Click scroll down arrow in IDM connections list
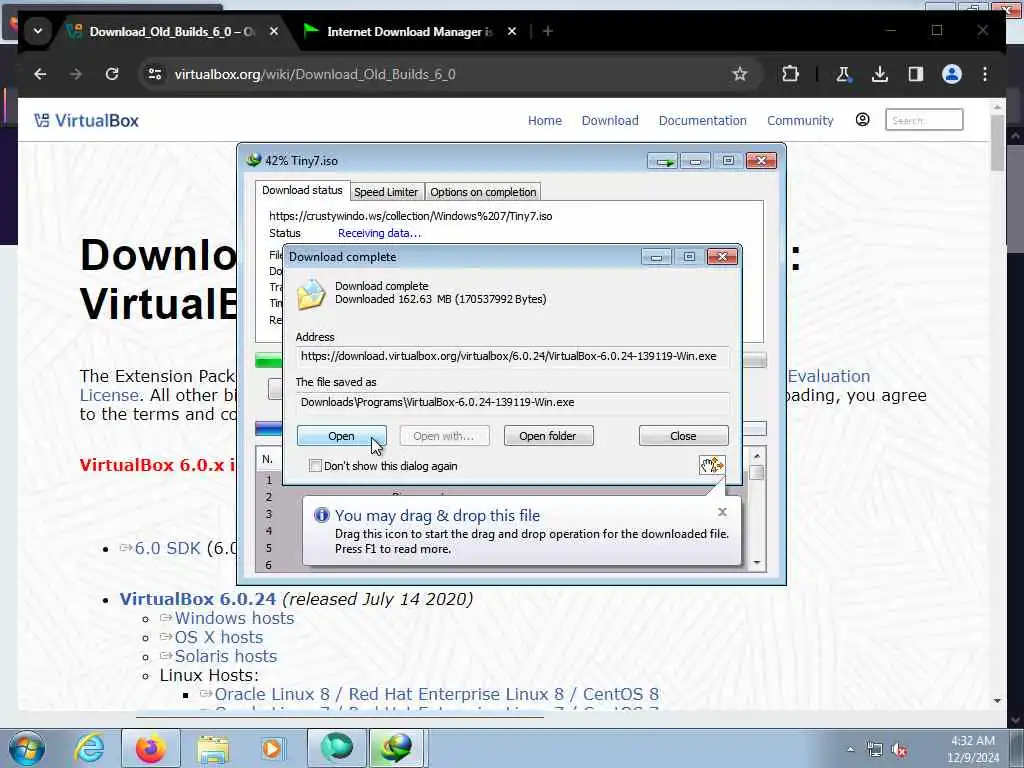Image resolution: width=1024 pixels, height=768 pixels. [757, 563]
